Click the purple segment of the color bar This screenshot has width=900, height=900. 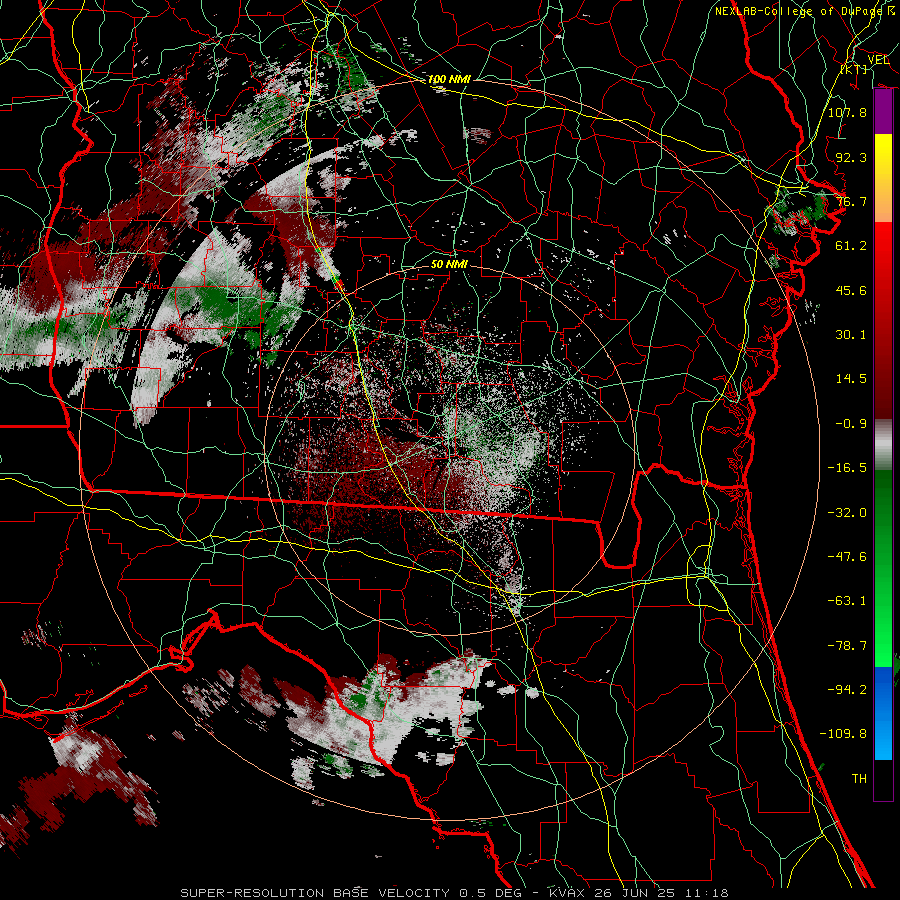883,112
